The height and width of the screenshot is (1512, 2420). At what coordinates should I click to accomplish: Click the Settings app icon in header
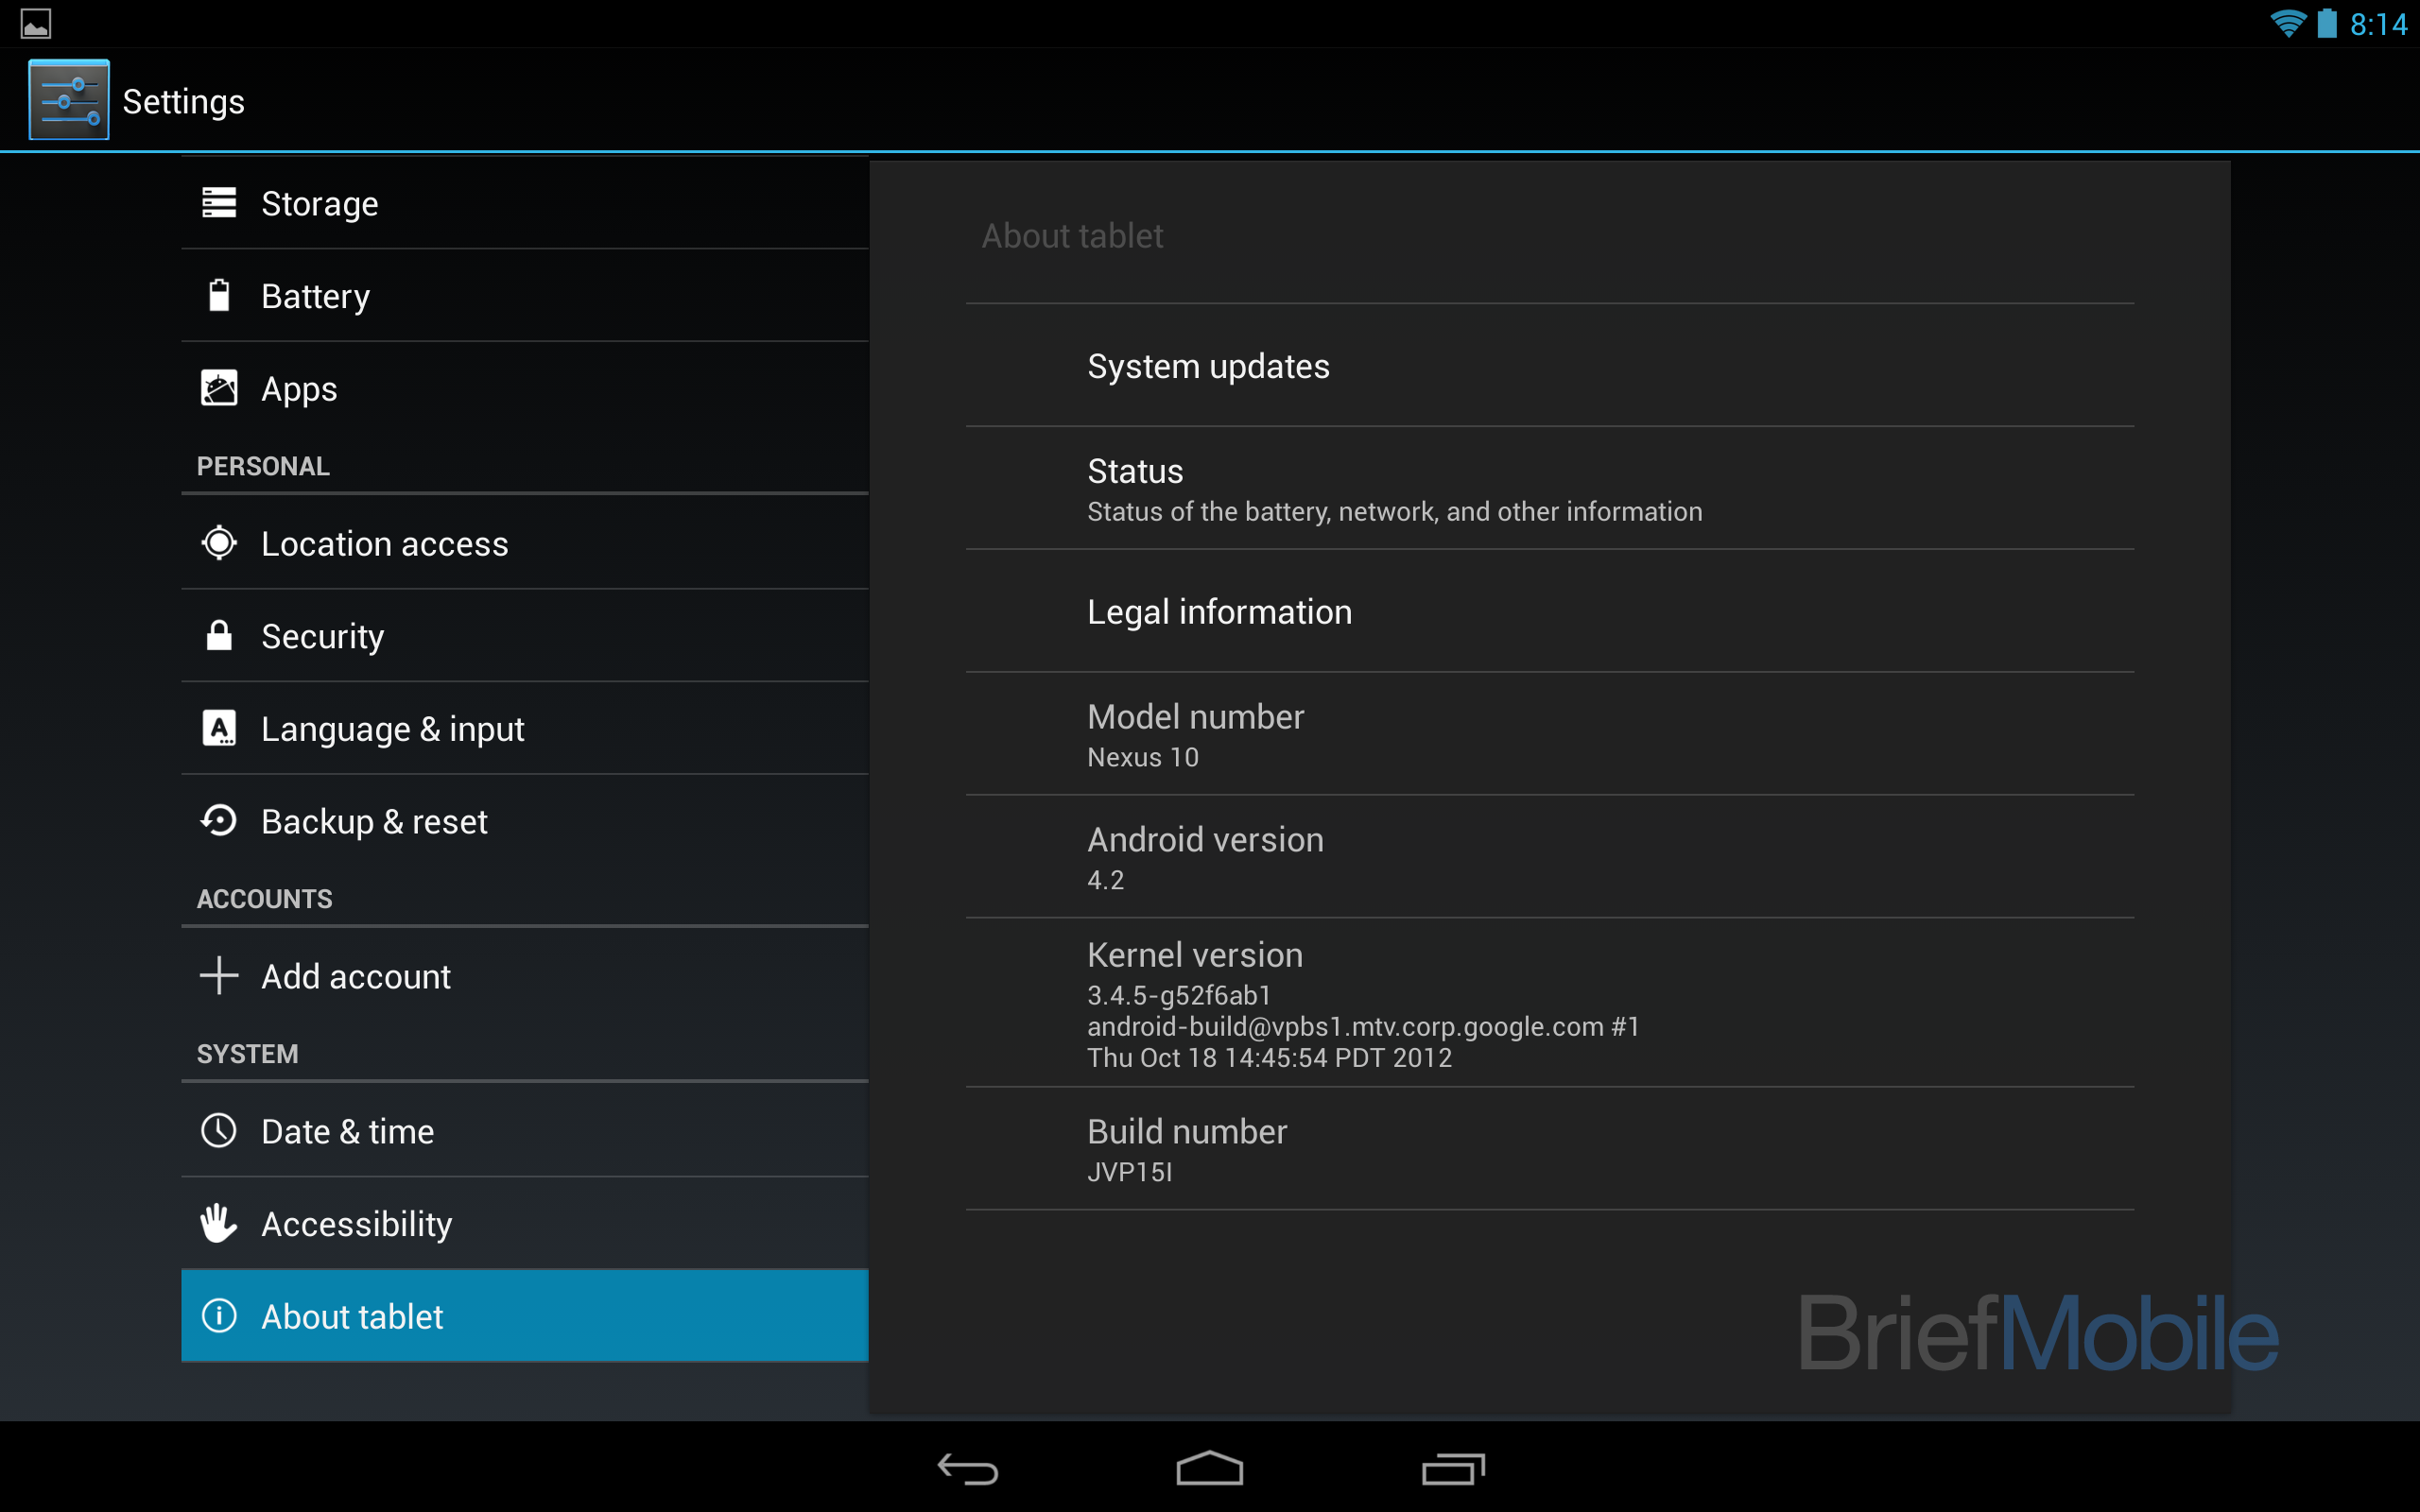(x=64, y=99)
